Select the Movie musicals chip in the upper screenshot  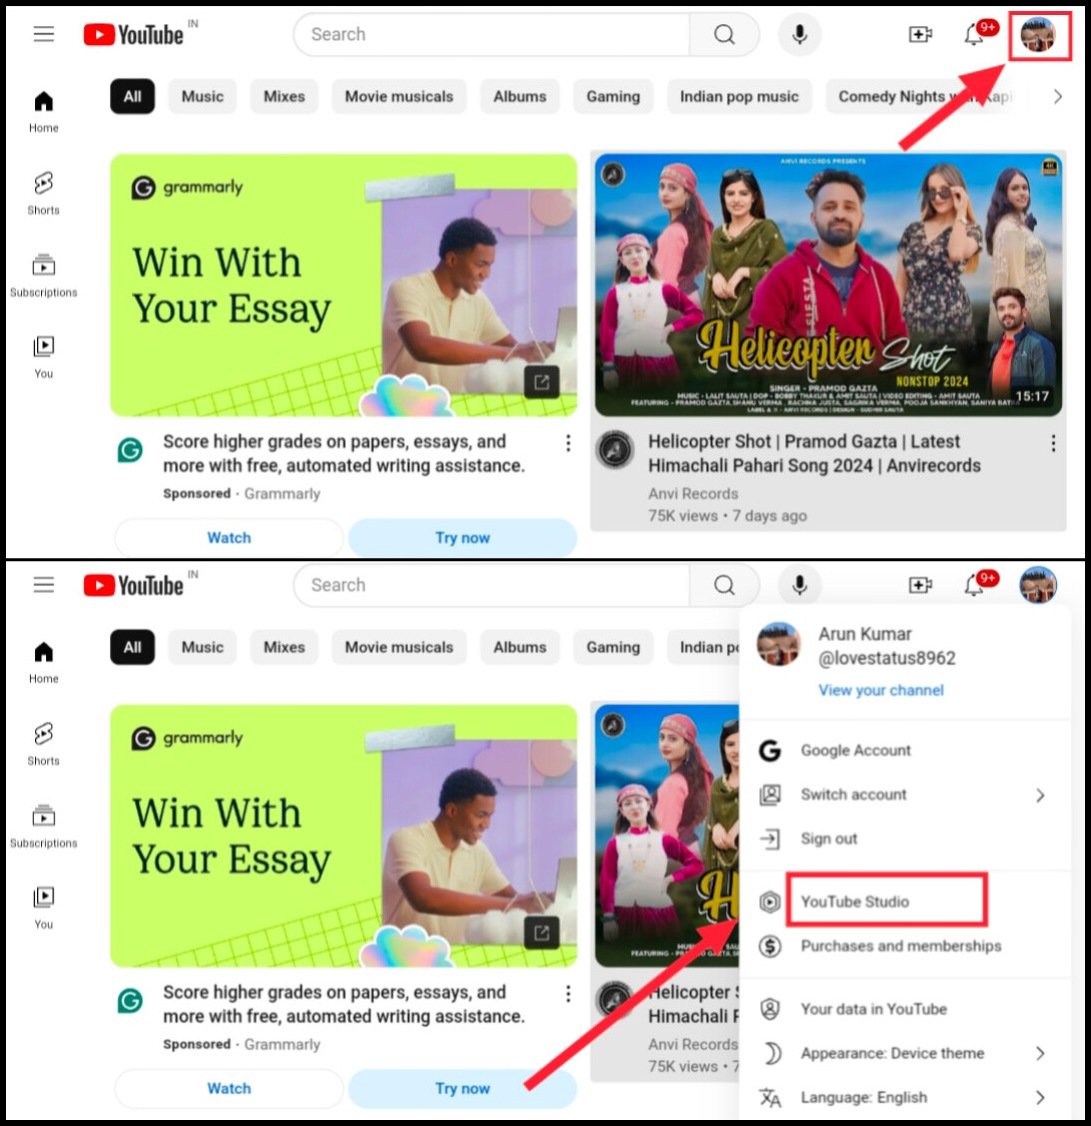[399, 96]
